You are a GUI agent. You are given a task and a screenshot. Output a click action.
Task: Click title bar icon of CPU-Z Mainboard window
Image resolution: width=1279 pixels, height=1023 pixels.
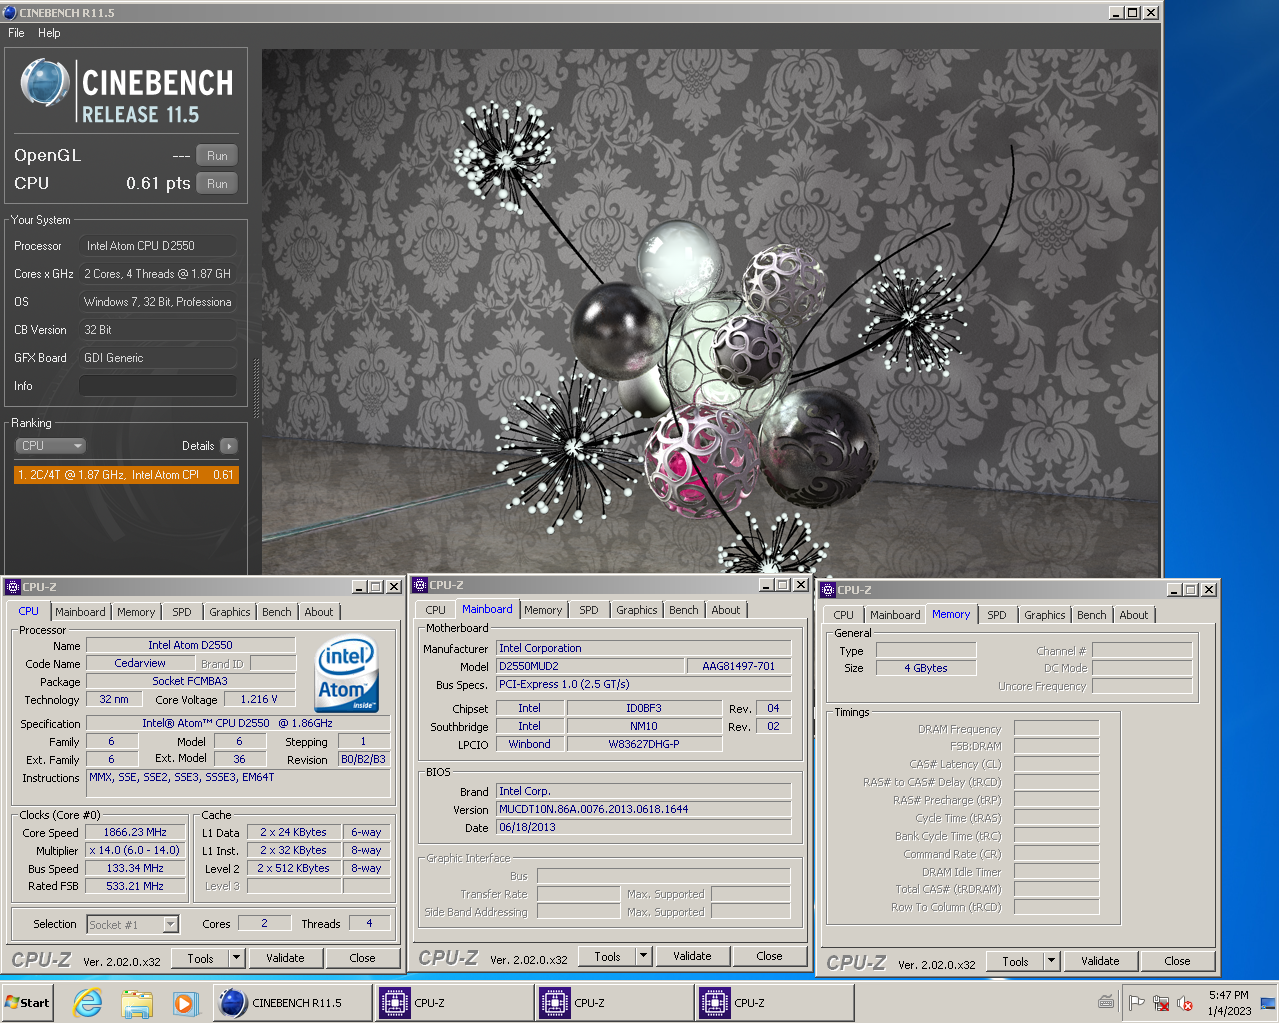420,585
